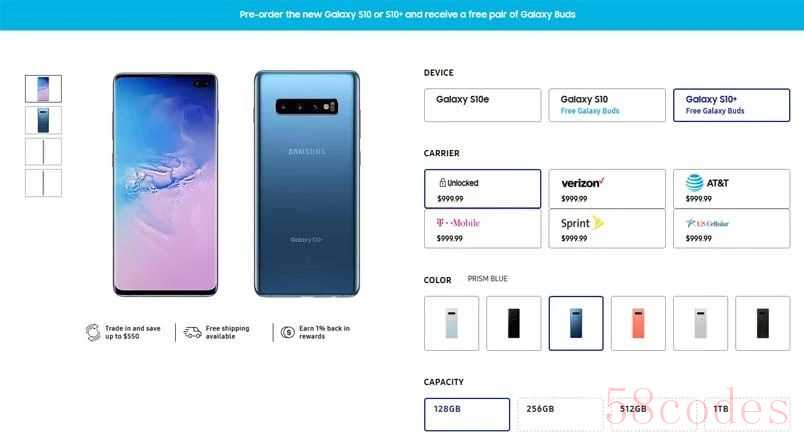The height and width of the screenshot is (437, 804).
Task: Show the front view phone thumbnail
Action: coord(43,89)
